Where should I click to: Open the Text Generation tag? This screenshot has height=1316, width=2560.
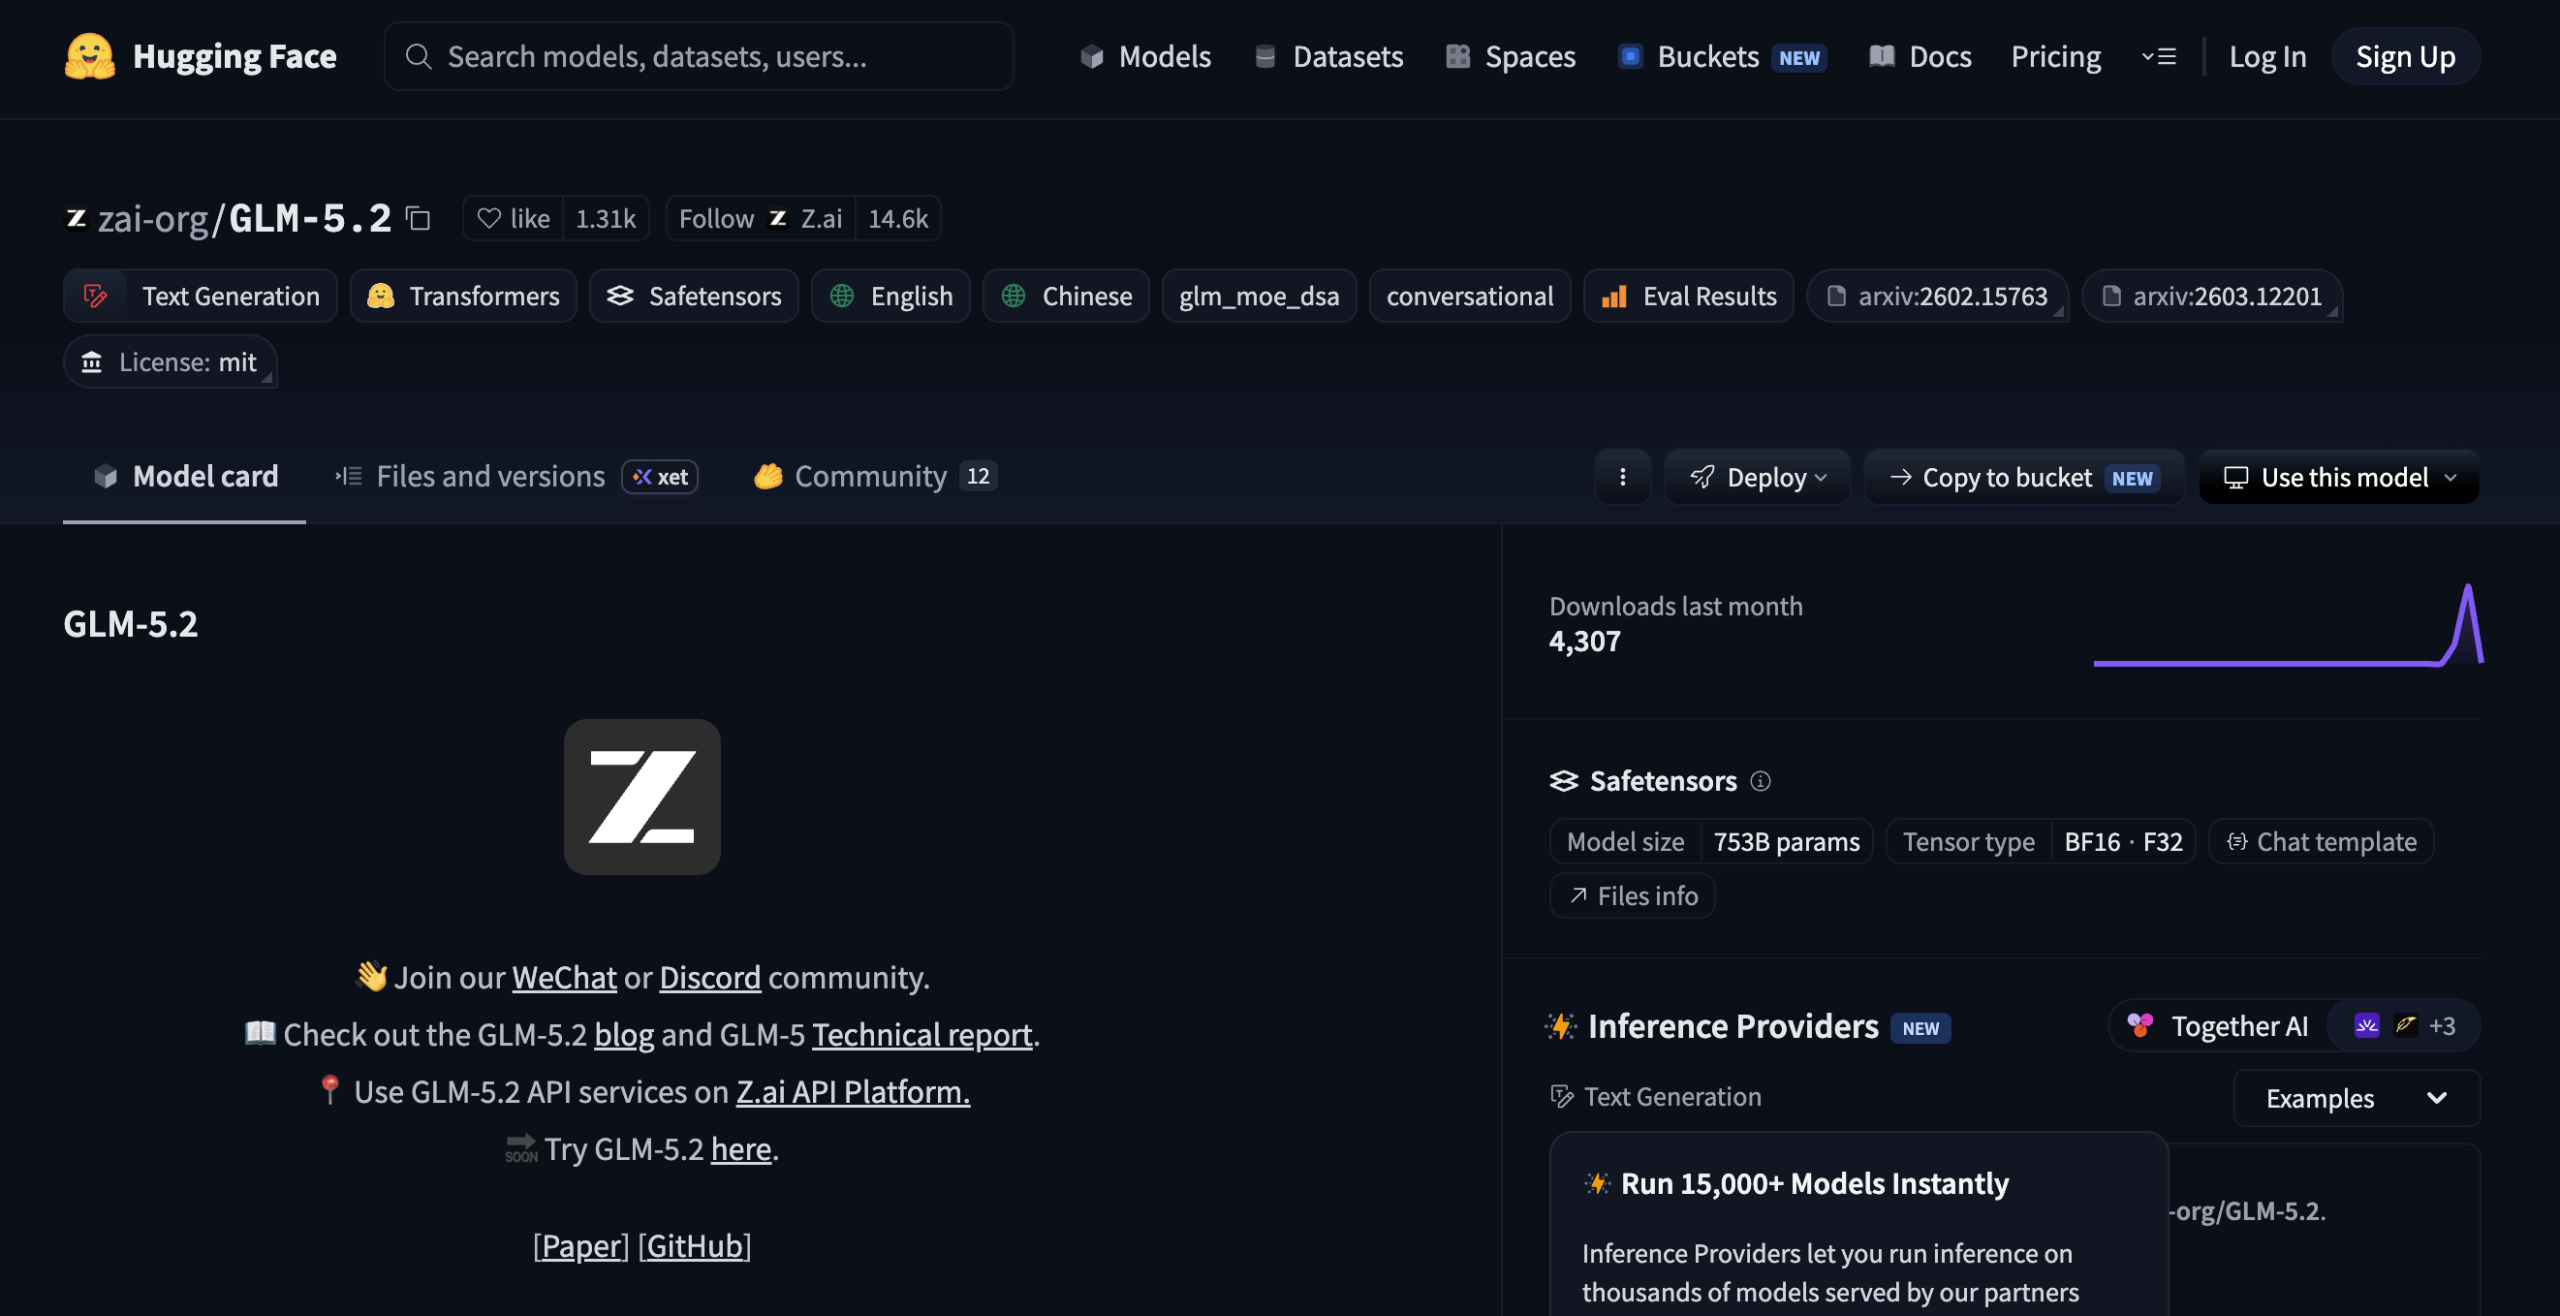point(200,296)
